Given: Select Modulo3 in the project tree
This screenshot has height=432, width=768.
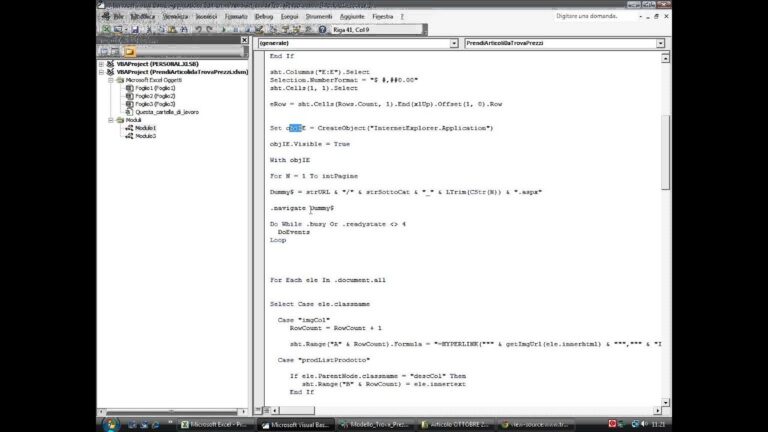Looking at the screenshot, I should pyautogui.click(x=145, y=136).
